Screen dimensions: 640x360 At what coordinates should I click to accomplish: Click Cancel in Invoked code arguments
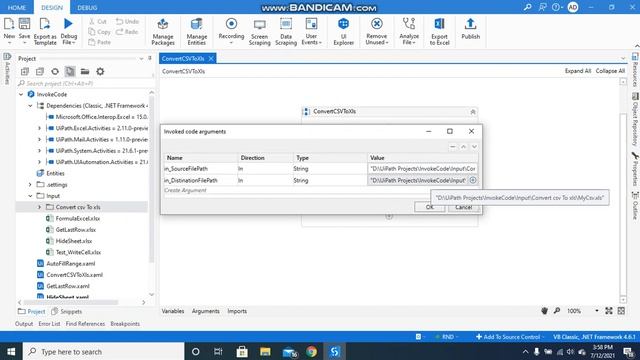[463, 207]
